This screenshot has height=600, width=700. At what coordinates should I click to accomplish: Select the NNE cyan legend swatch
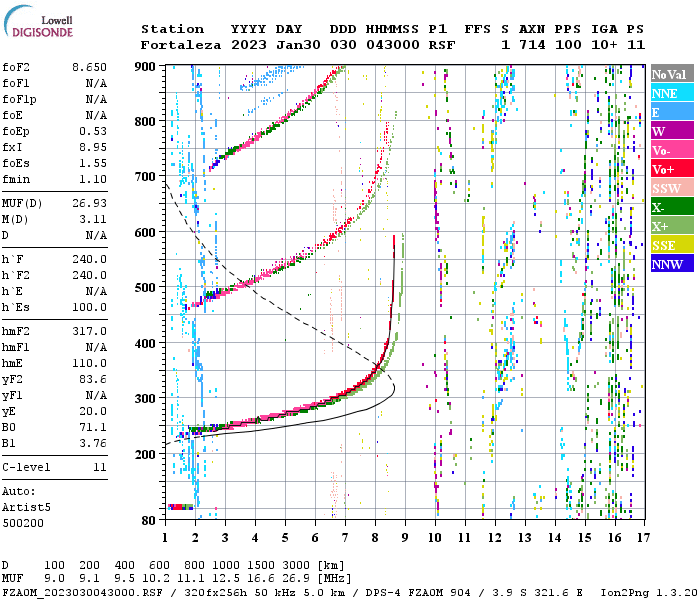tap(672, 93)
